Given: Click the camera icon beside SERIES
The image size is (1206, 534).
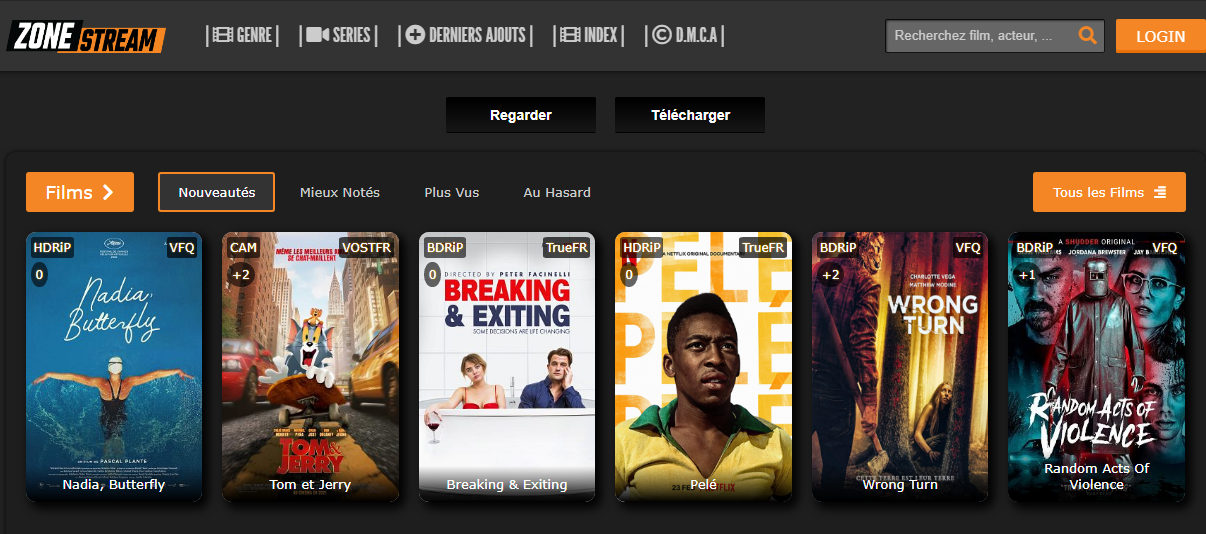Looking at the screenshot, I should [318, 36].
